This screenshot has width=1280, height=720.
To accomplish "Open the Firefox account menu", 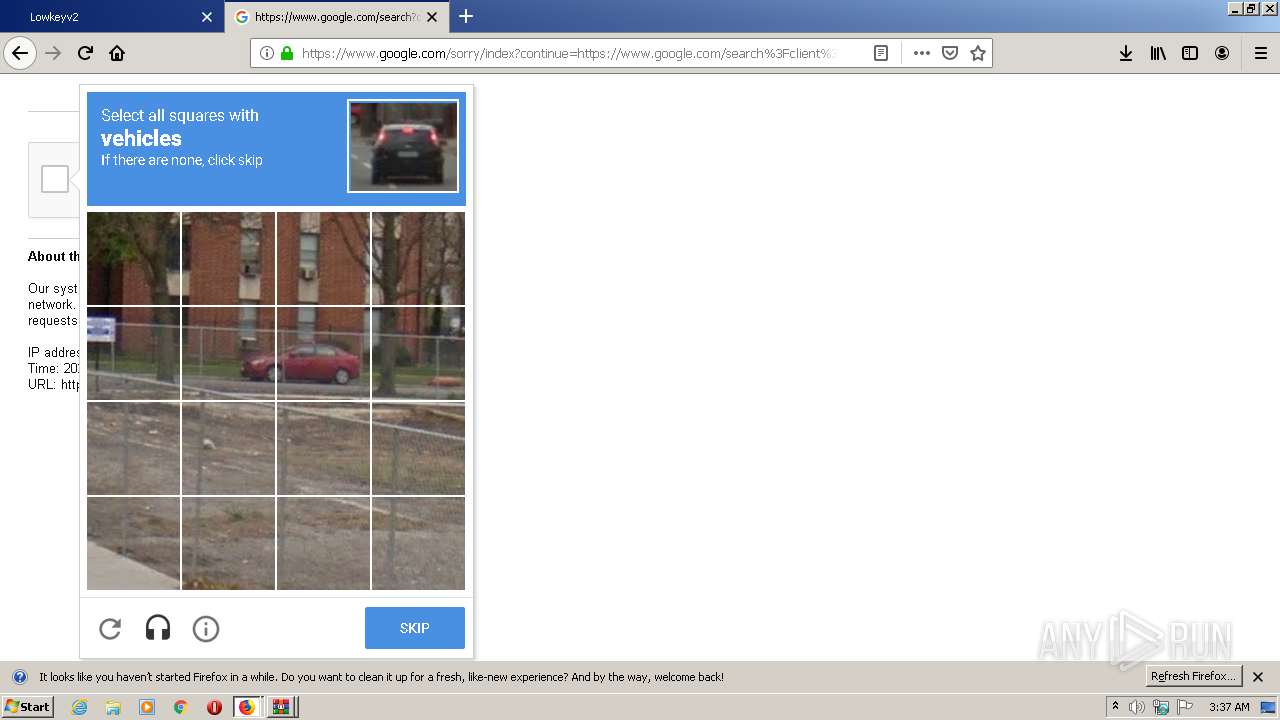I will click(1222, 53).
